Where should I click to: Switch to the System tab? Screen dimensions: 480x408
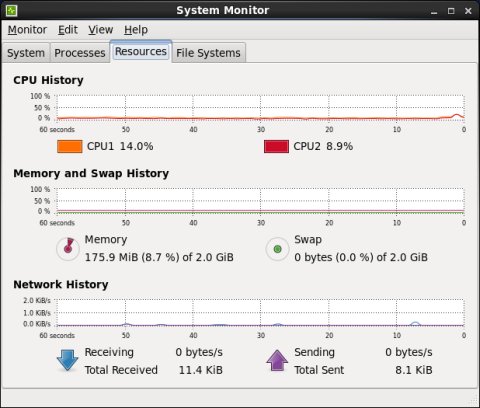point(26,53)
